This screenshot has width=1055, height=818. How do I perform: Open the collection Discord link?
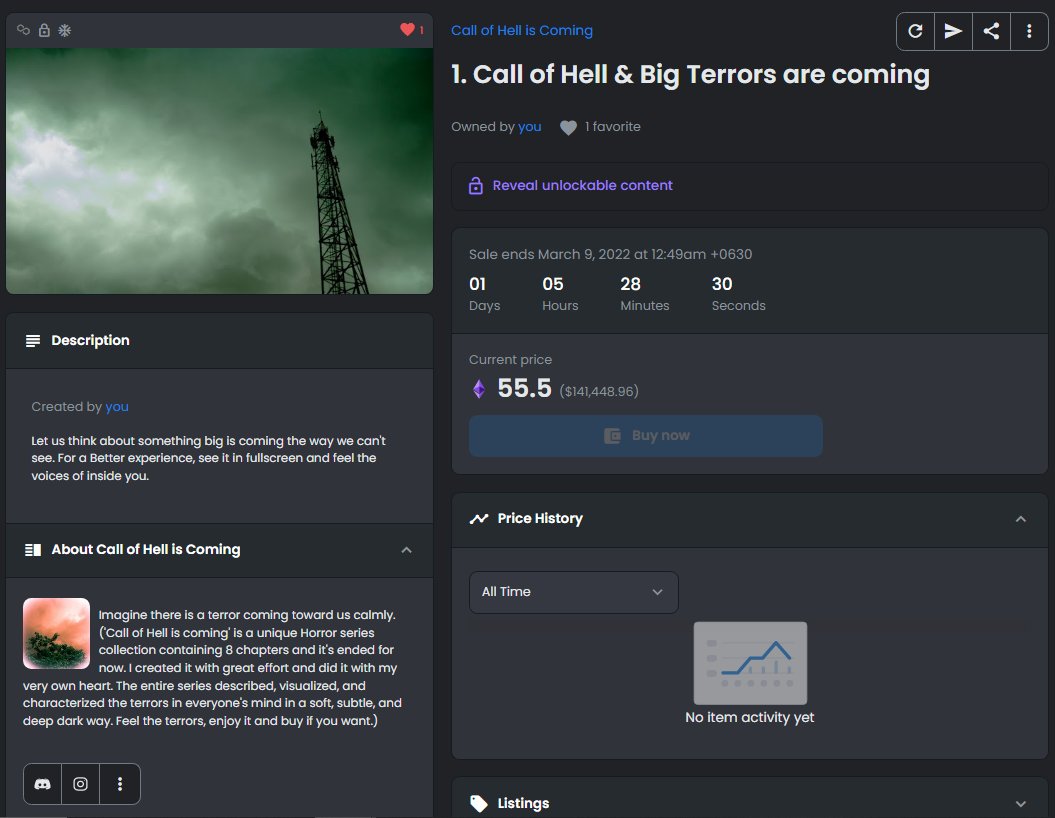[x=42, y=784]
